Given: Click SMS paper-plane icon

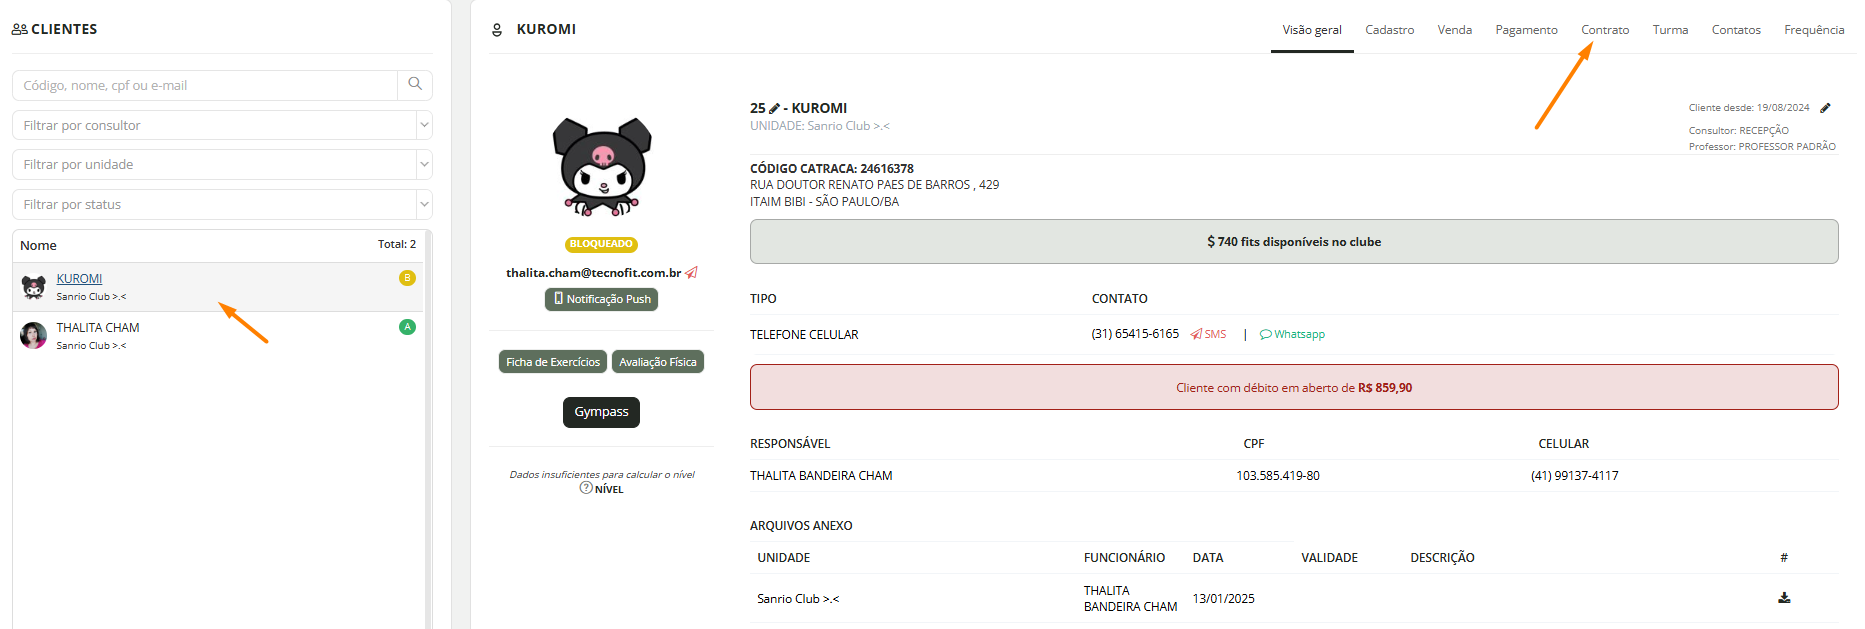Looking at the screenshot, I should (x=1196, y=334).
